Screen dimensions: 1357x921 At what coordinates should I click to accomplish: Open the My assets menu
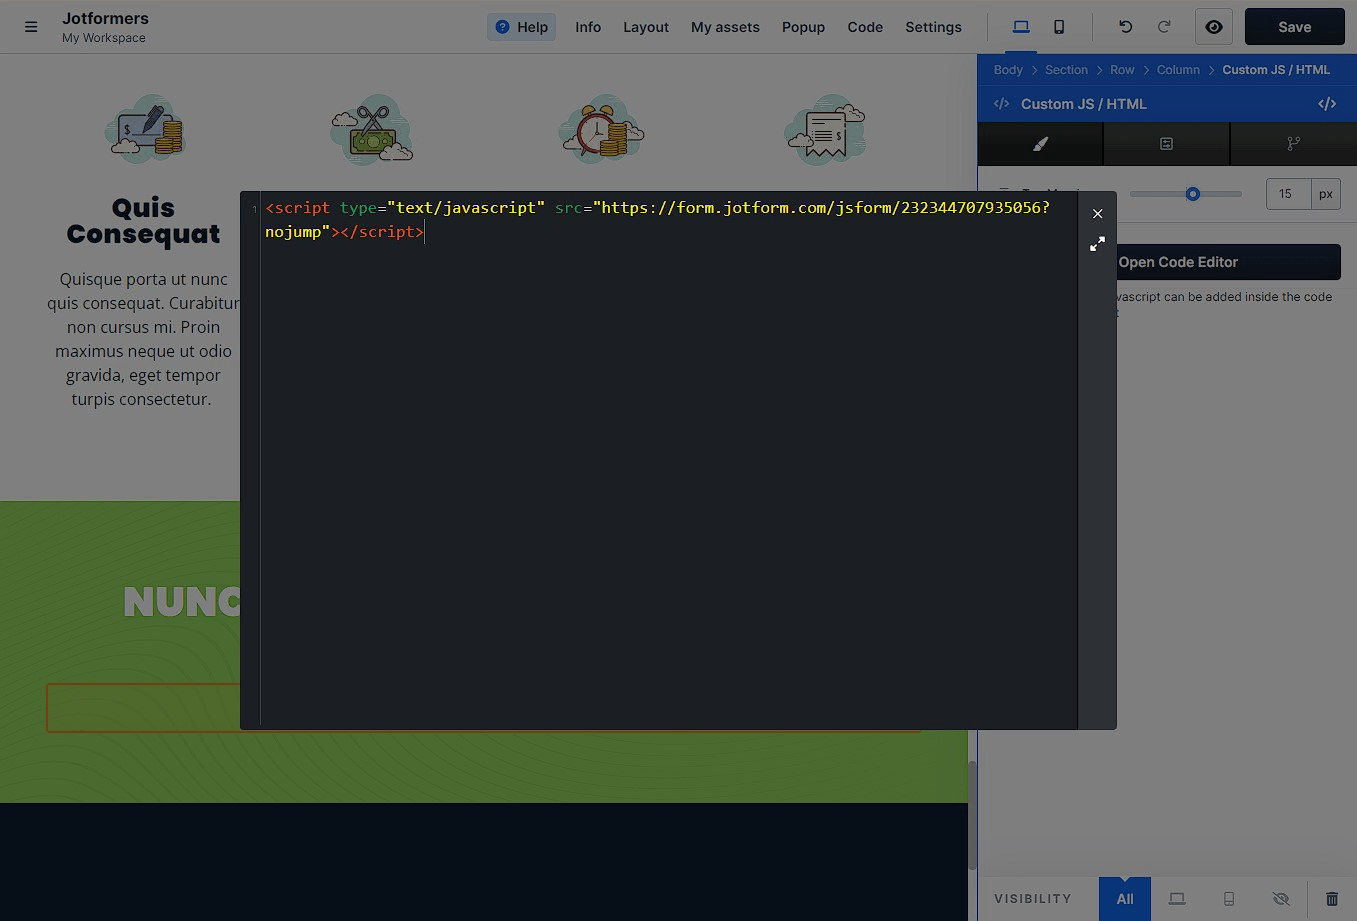[x=725, y=27]
